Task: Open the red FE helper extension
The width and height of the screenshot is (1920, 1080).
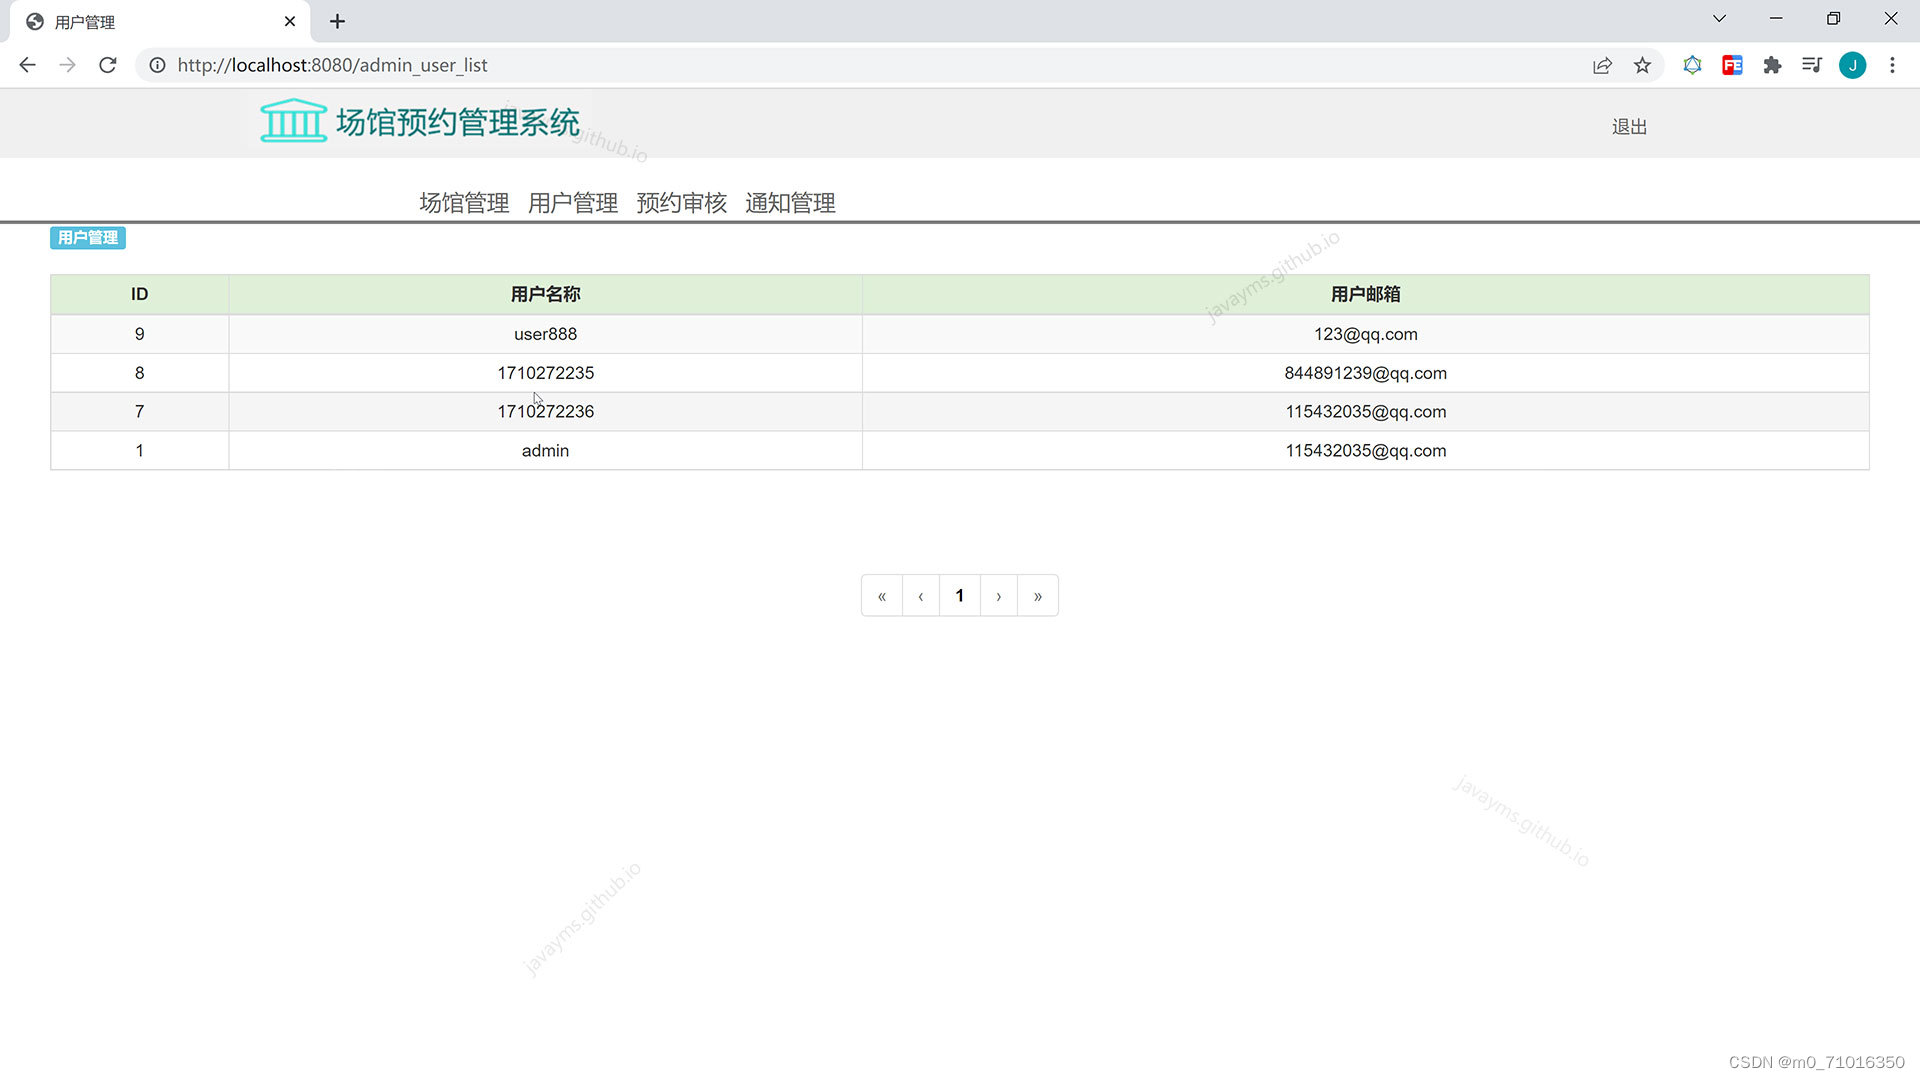Action: pos(1732,65)
